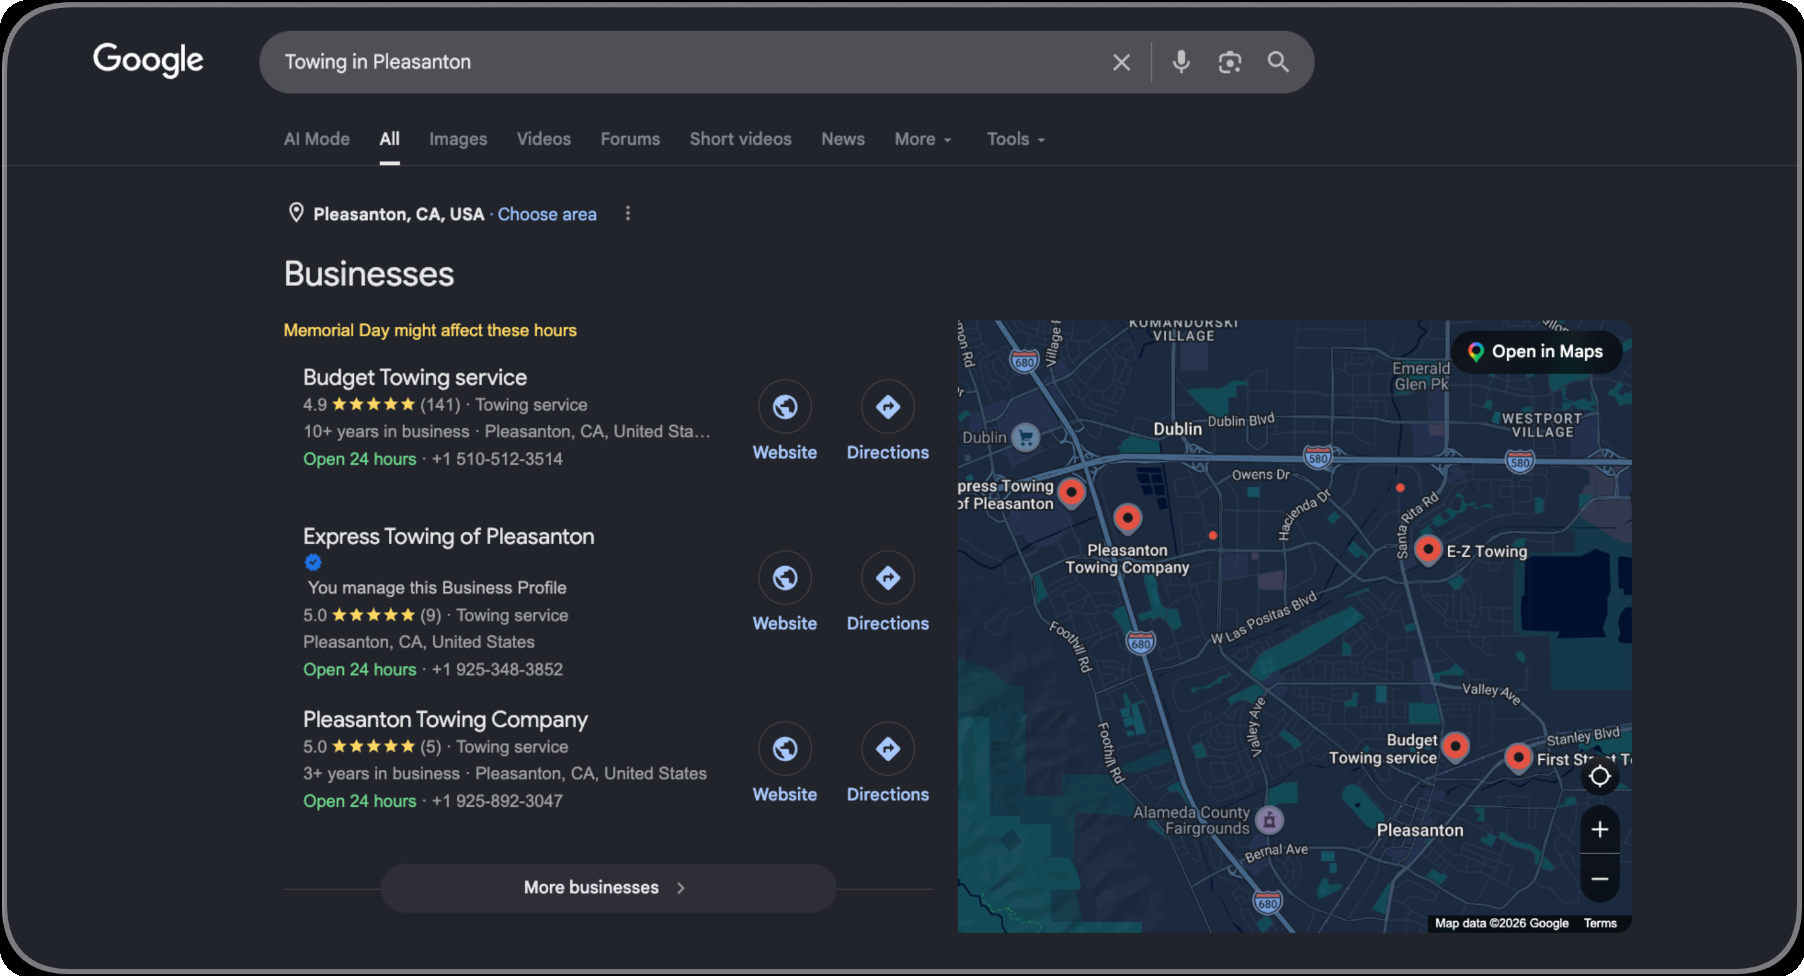Click phone number +1 925-892-3047
Image resolution: width=1804 pixels, height=976 pixels.
click(x=497, y=801)
